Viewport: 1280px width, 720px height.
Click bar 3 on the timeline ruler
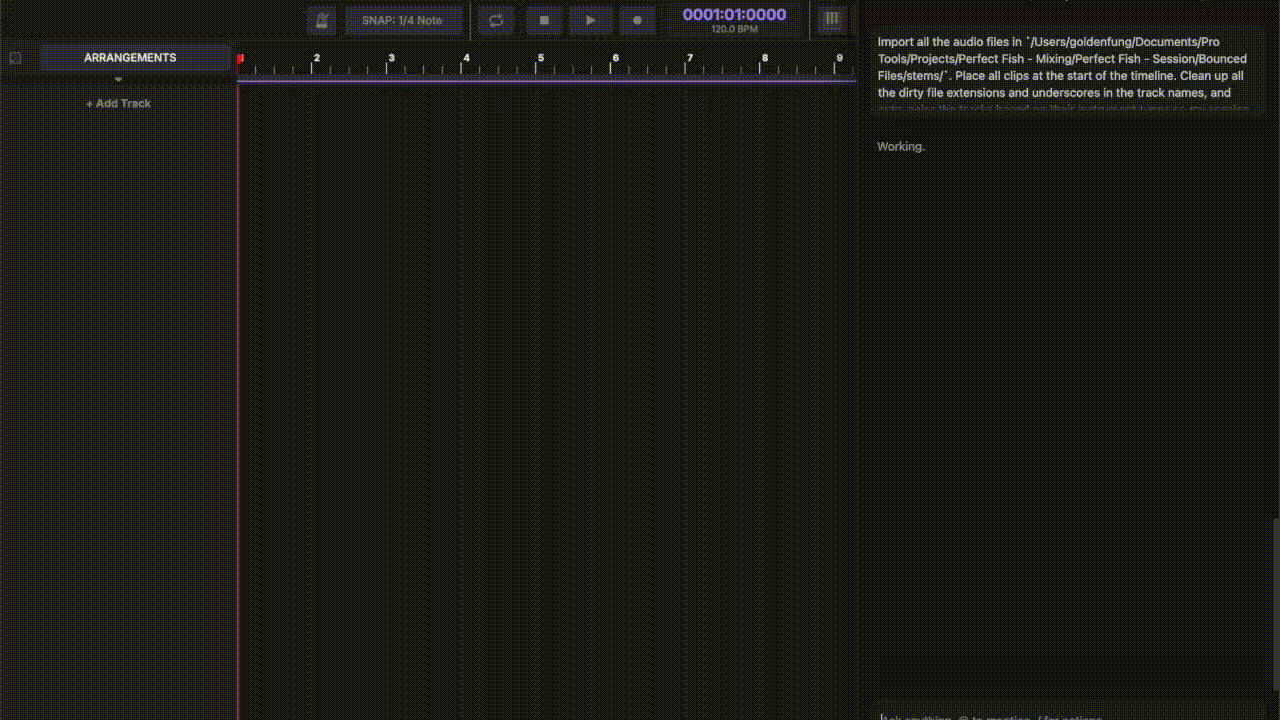pyautogui.click(x=391, y=58)
